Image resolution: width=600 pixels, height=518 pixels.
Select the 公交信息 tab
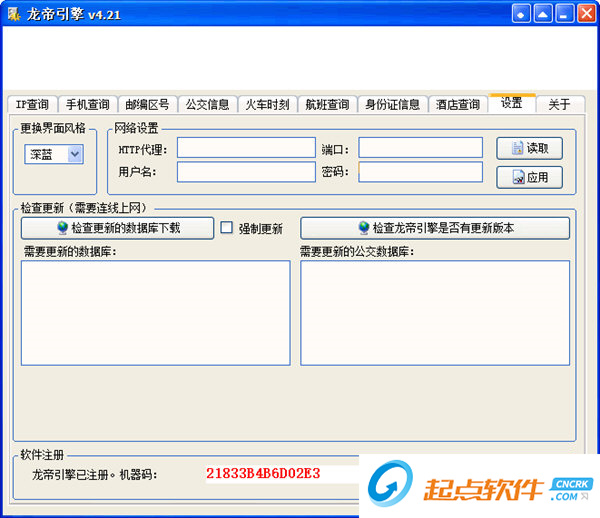point(207,104)
